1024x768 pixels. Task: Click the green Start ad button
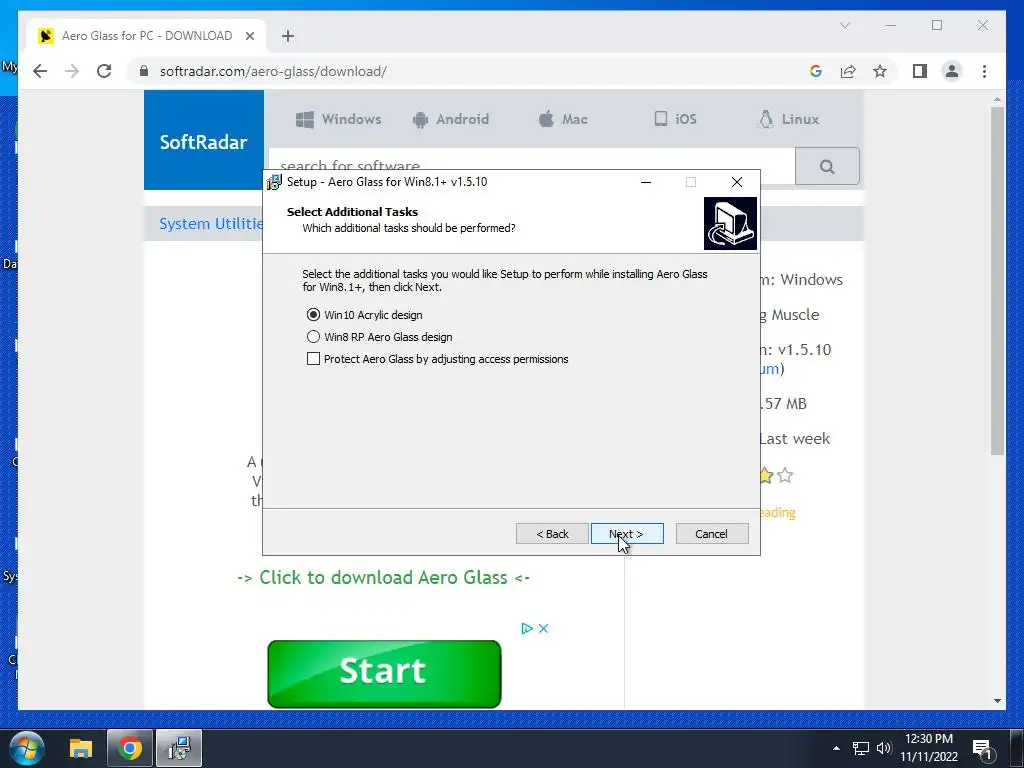point(384,673)
